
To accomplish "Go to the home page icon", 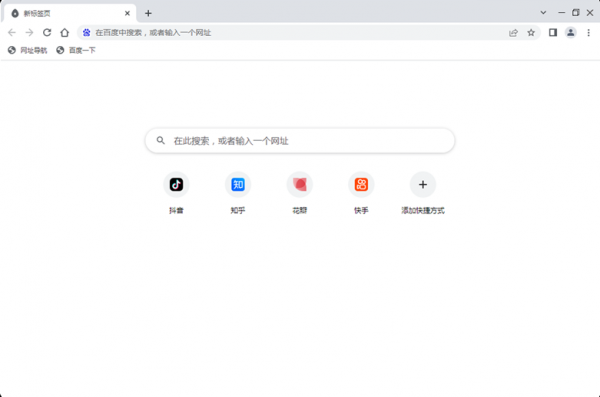I will pyautogui.click(x=65, y=33).
